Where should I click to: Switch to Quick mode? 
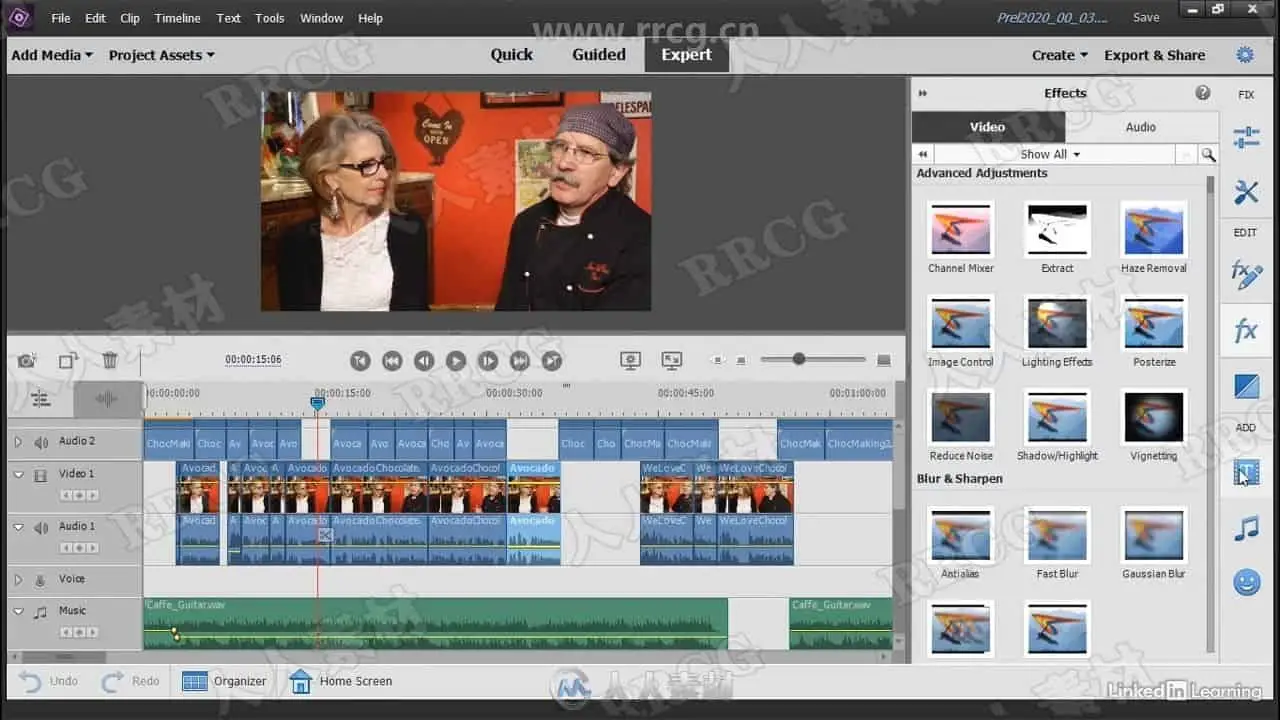pos(511,55)
